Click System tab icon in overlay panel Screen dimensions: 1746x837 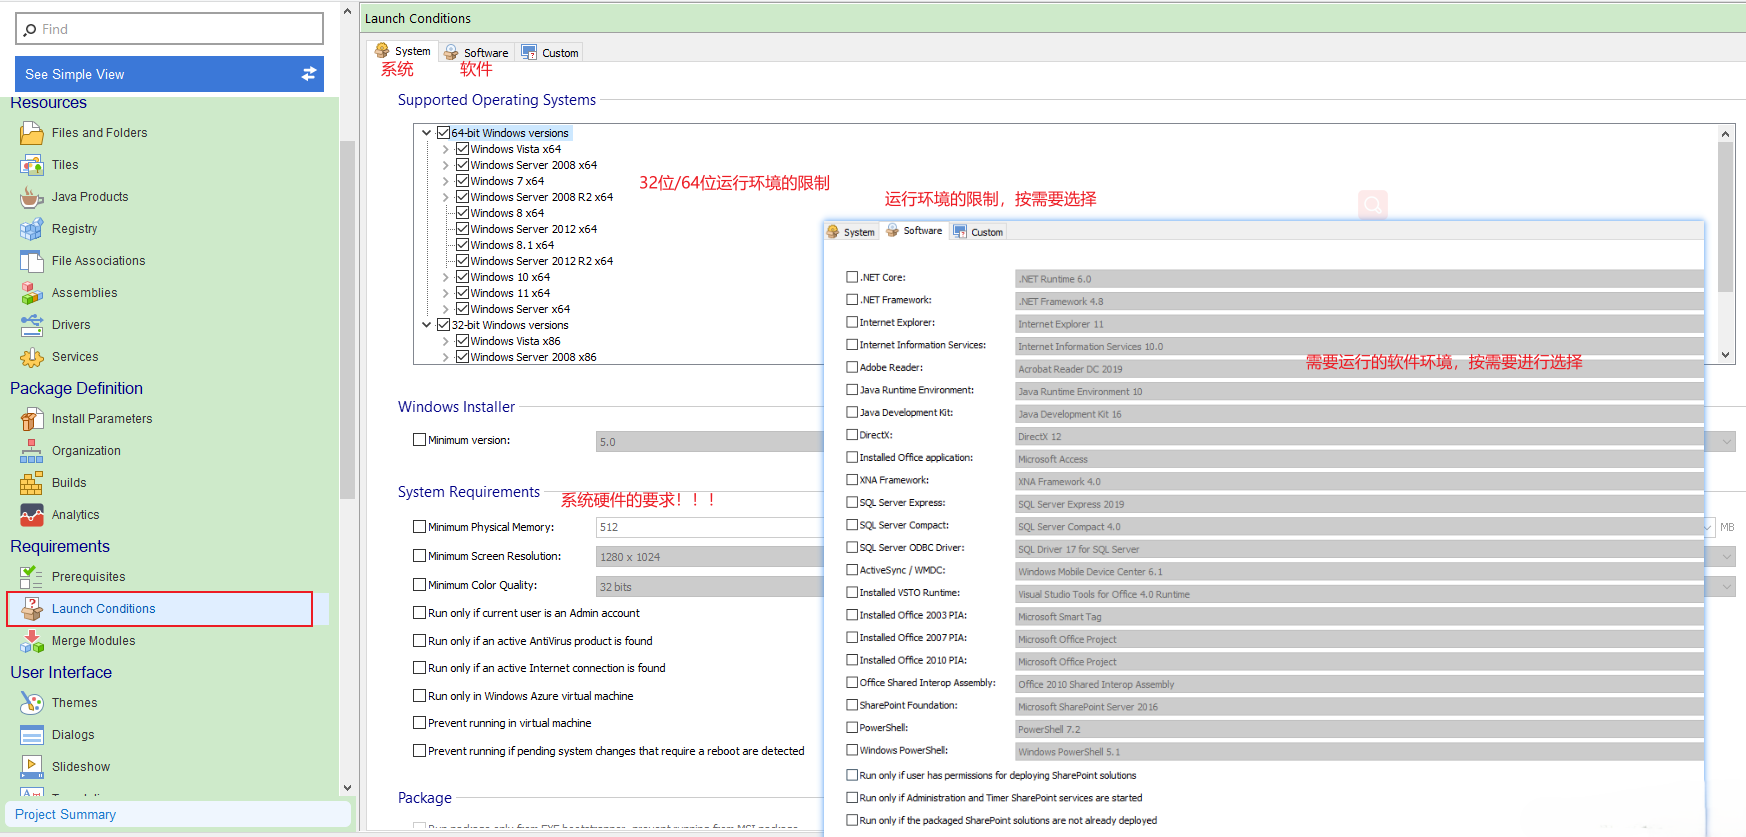pos(833,232)
